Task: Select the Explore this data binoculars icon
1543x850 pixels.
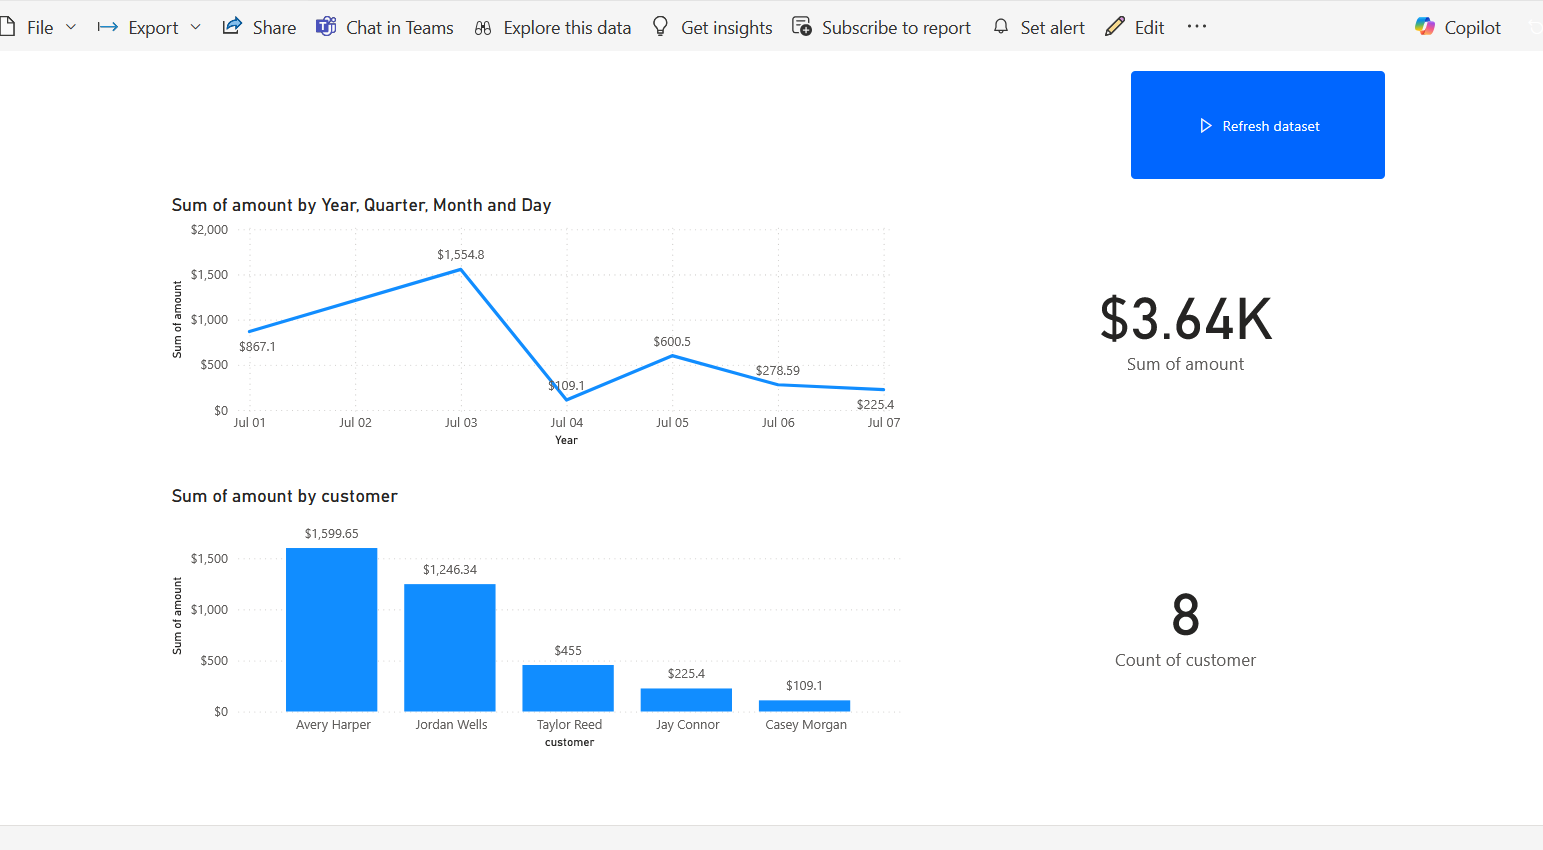Action: point(483,27)
